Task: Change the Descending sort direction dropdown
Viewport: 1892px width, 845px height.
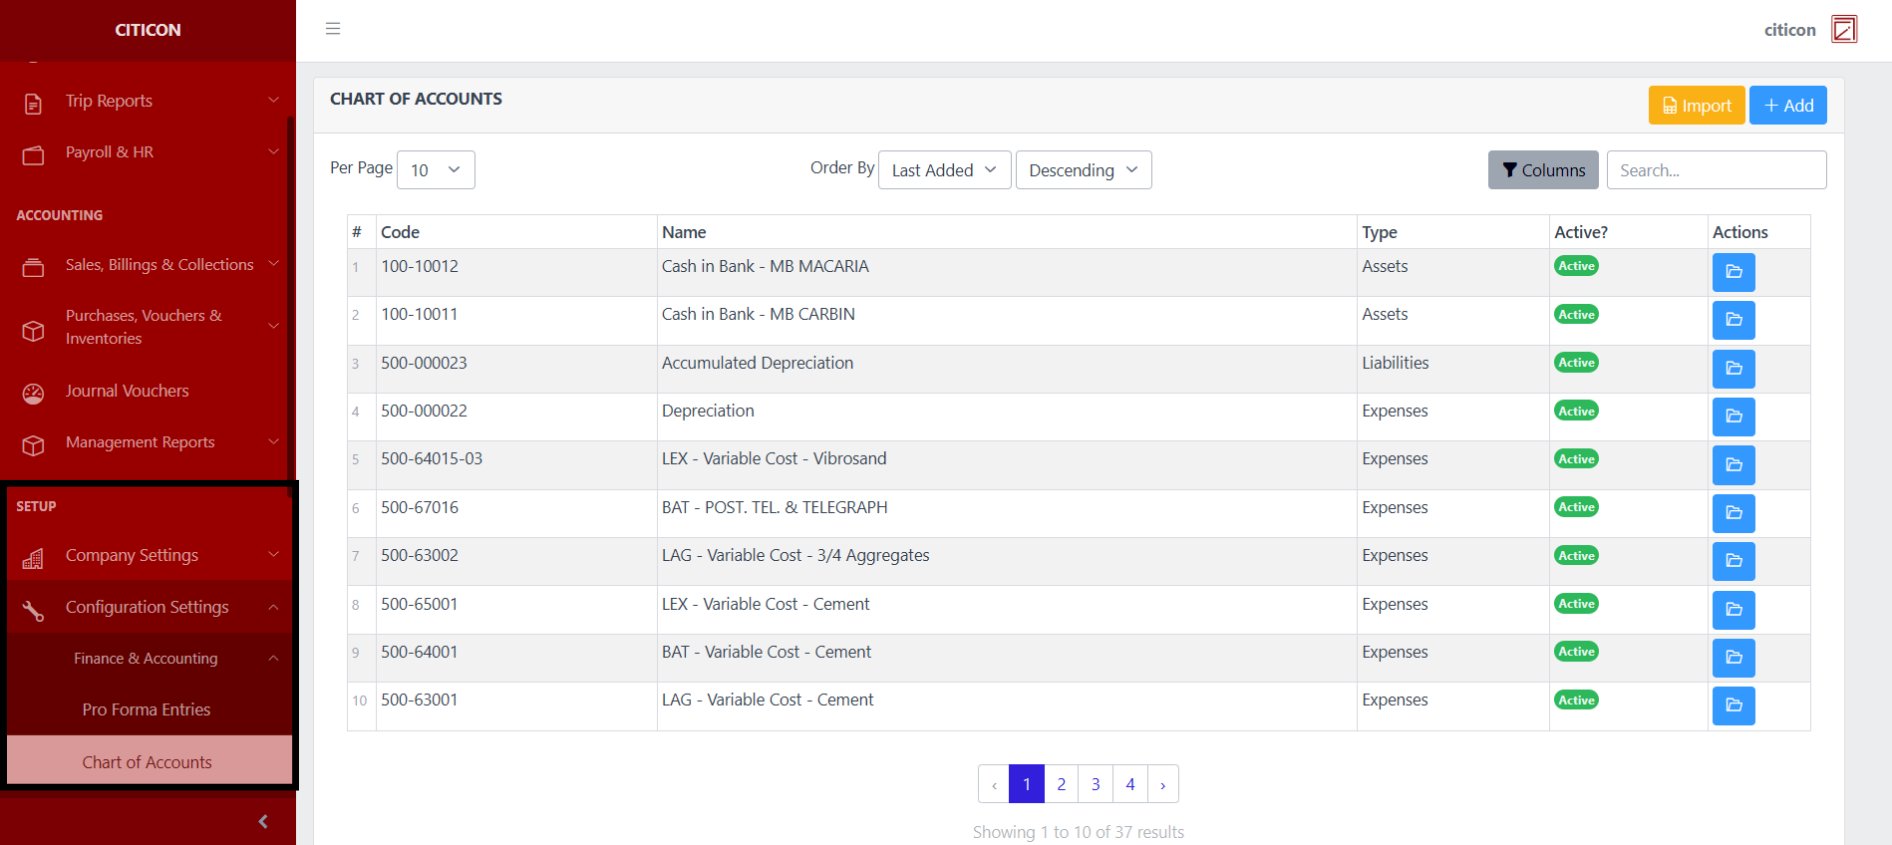Action: click(x=1083, y=170)
